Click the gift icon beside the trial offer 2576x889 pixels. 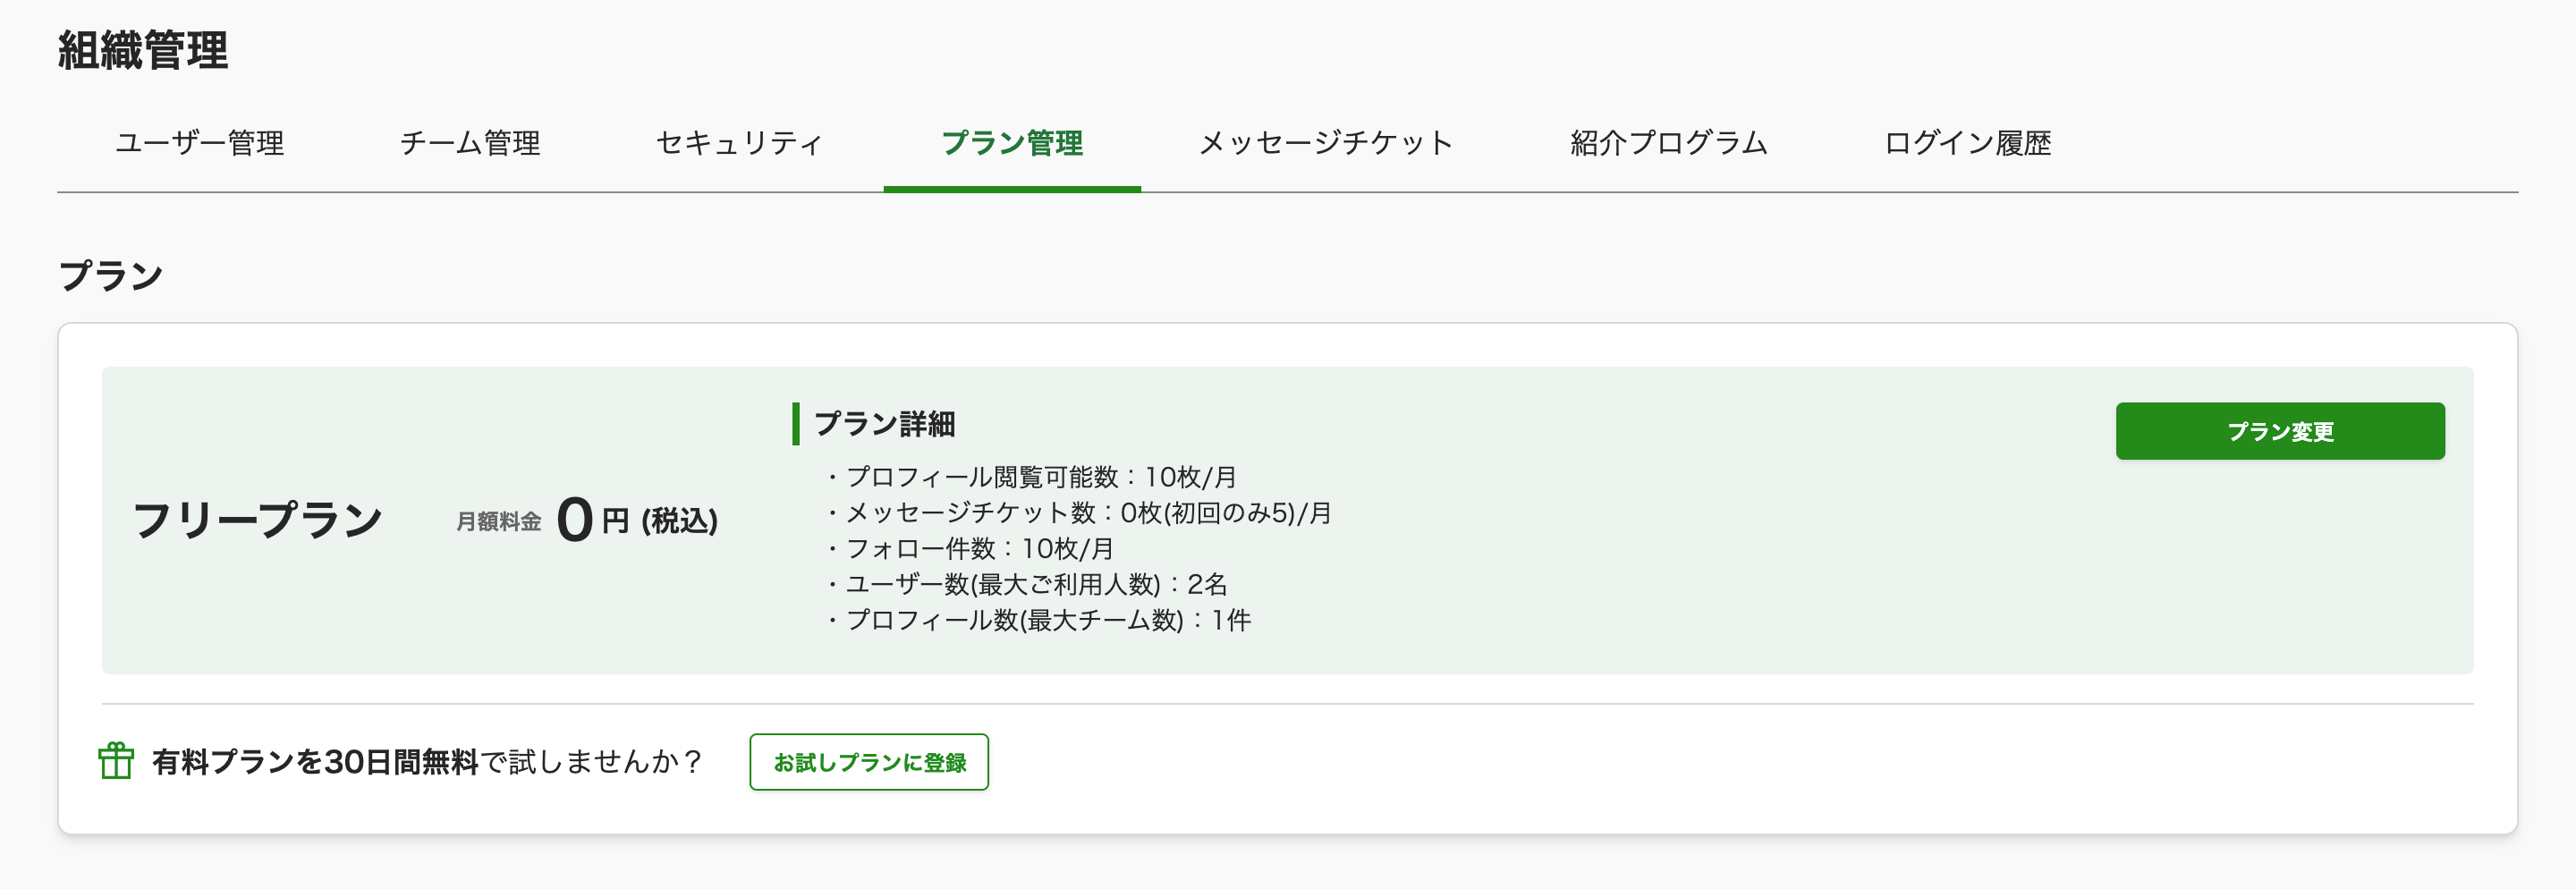coord(116,761)
